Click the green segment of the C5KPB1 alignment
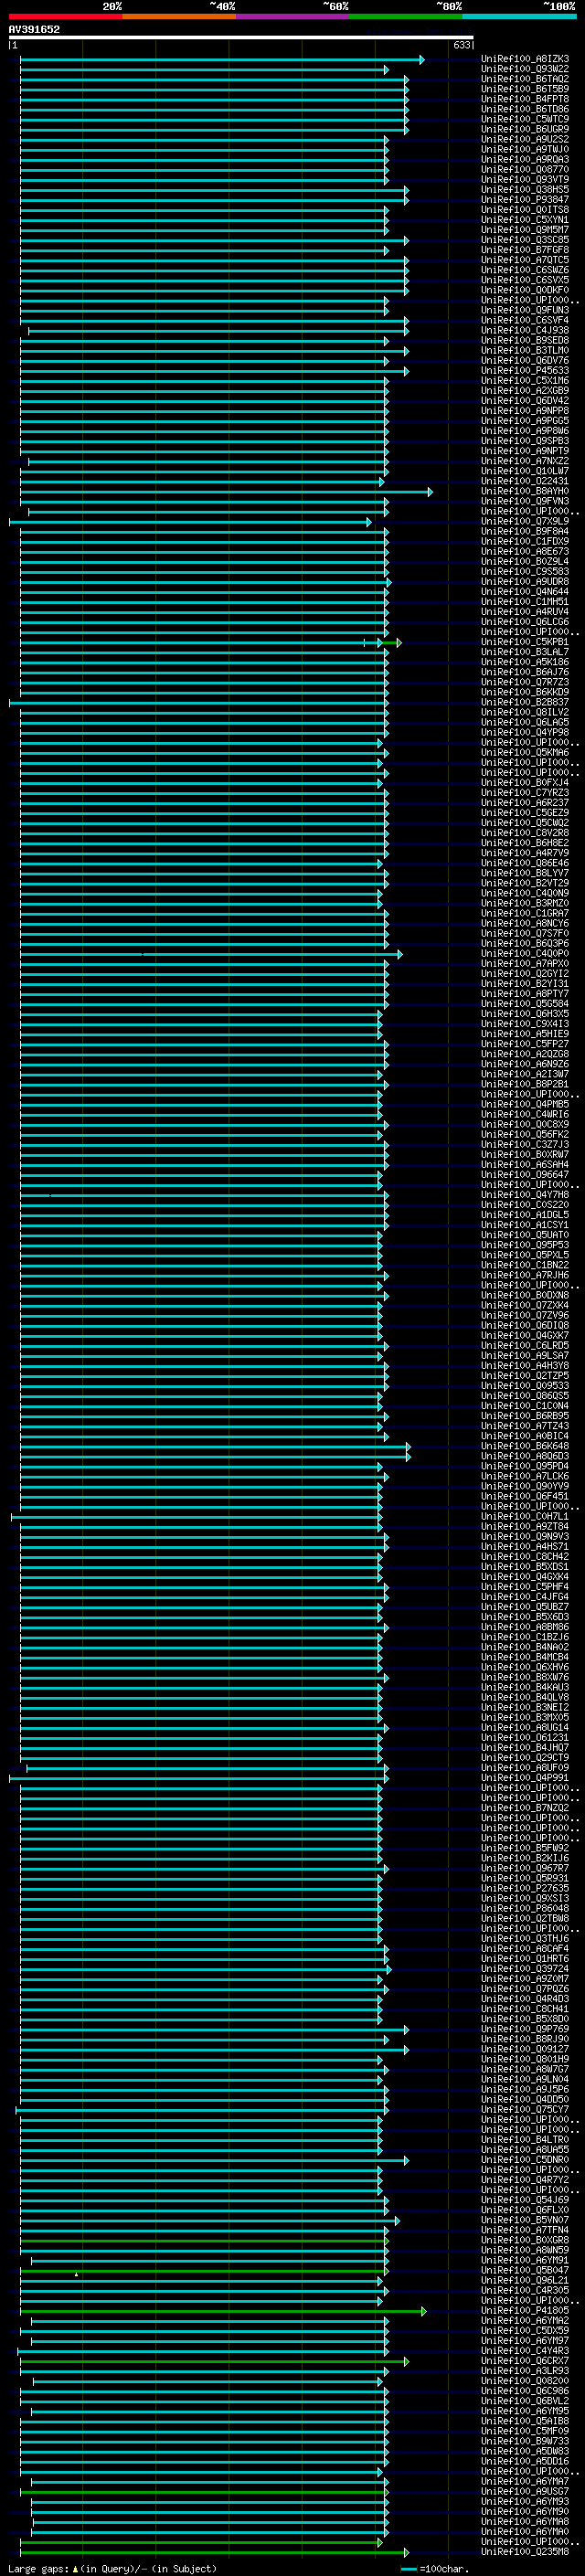This screenshot has height=2576, width=585. click(391, 642)
